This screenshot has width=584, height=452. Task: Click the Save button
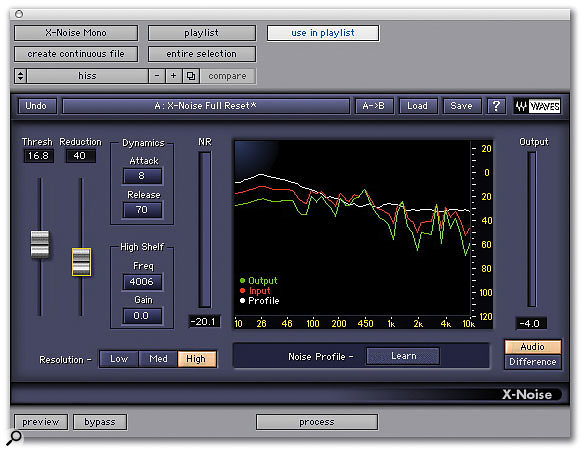point(461,106)
